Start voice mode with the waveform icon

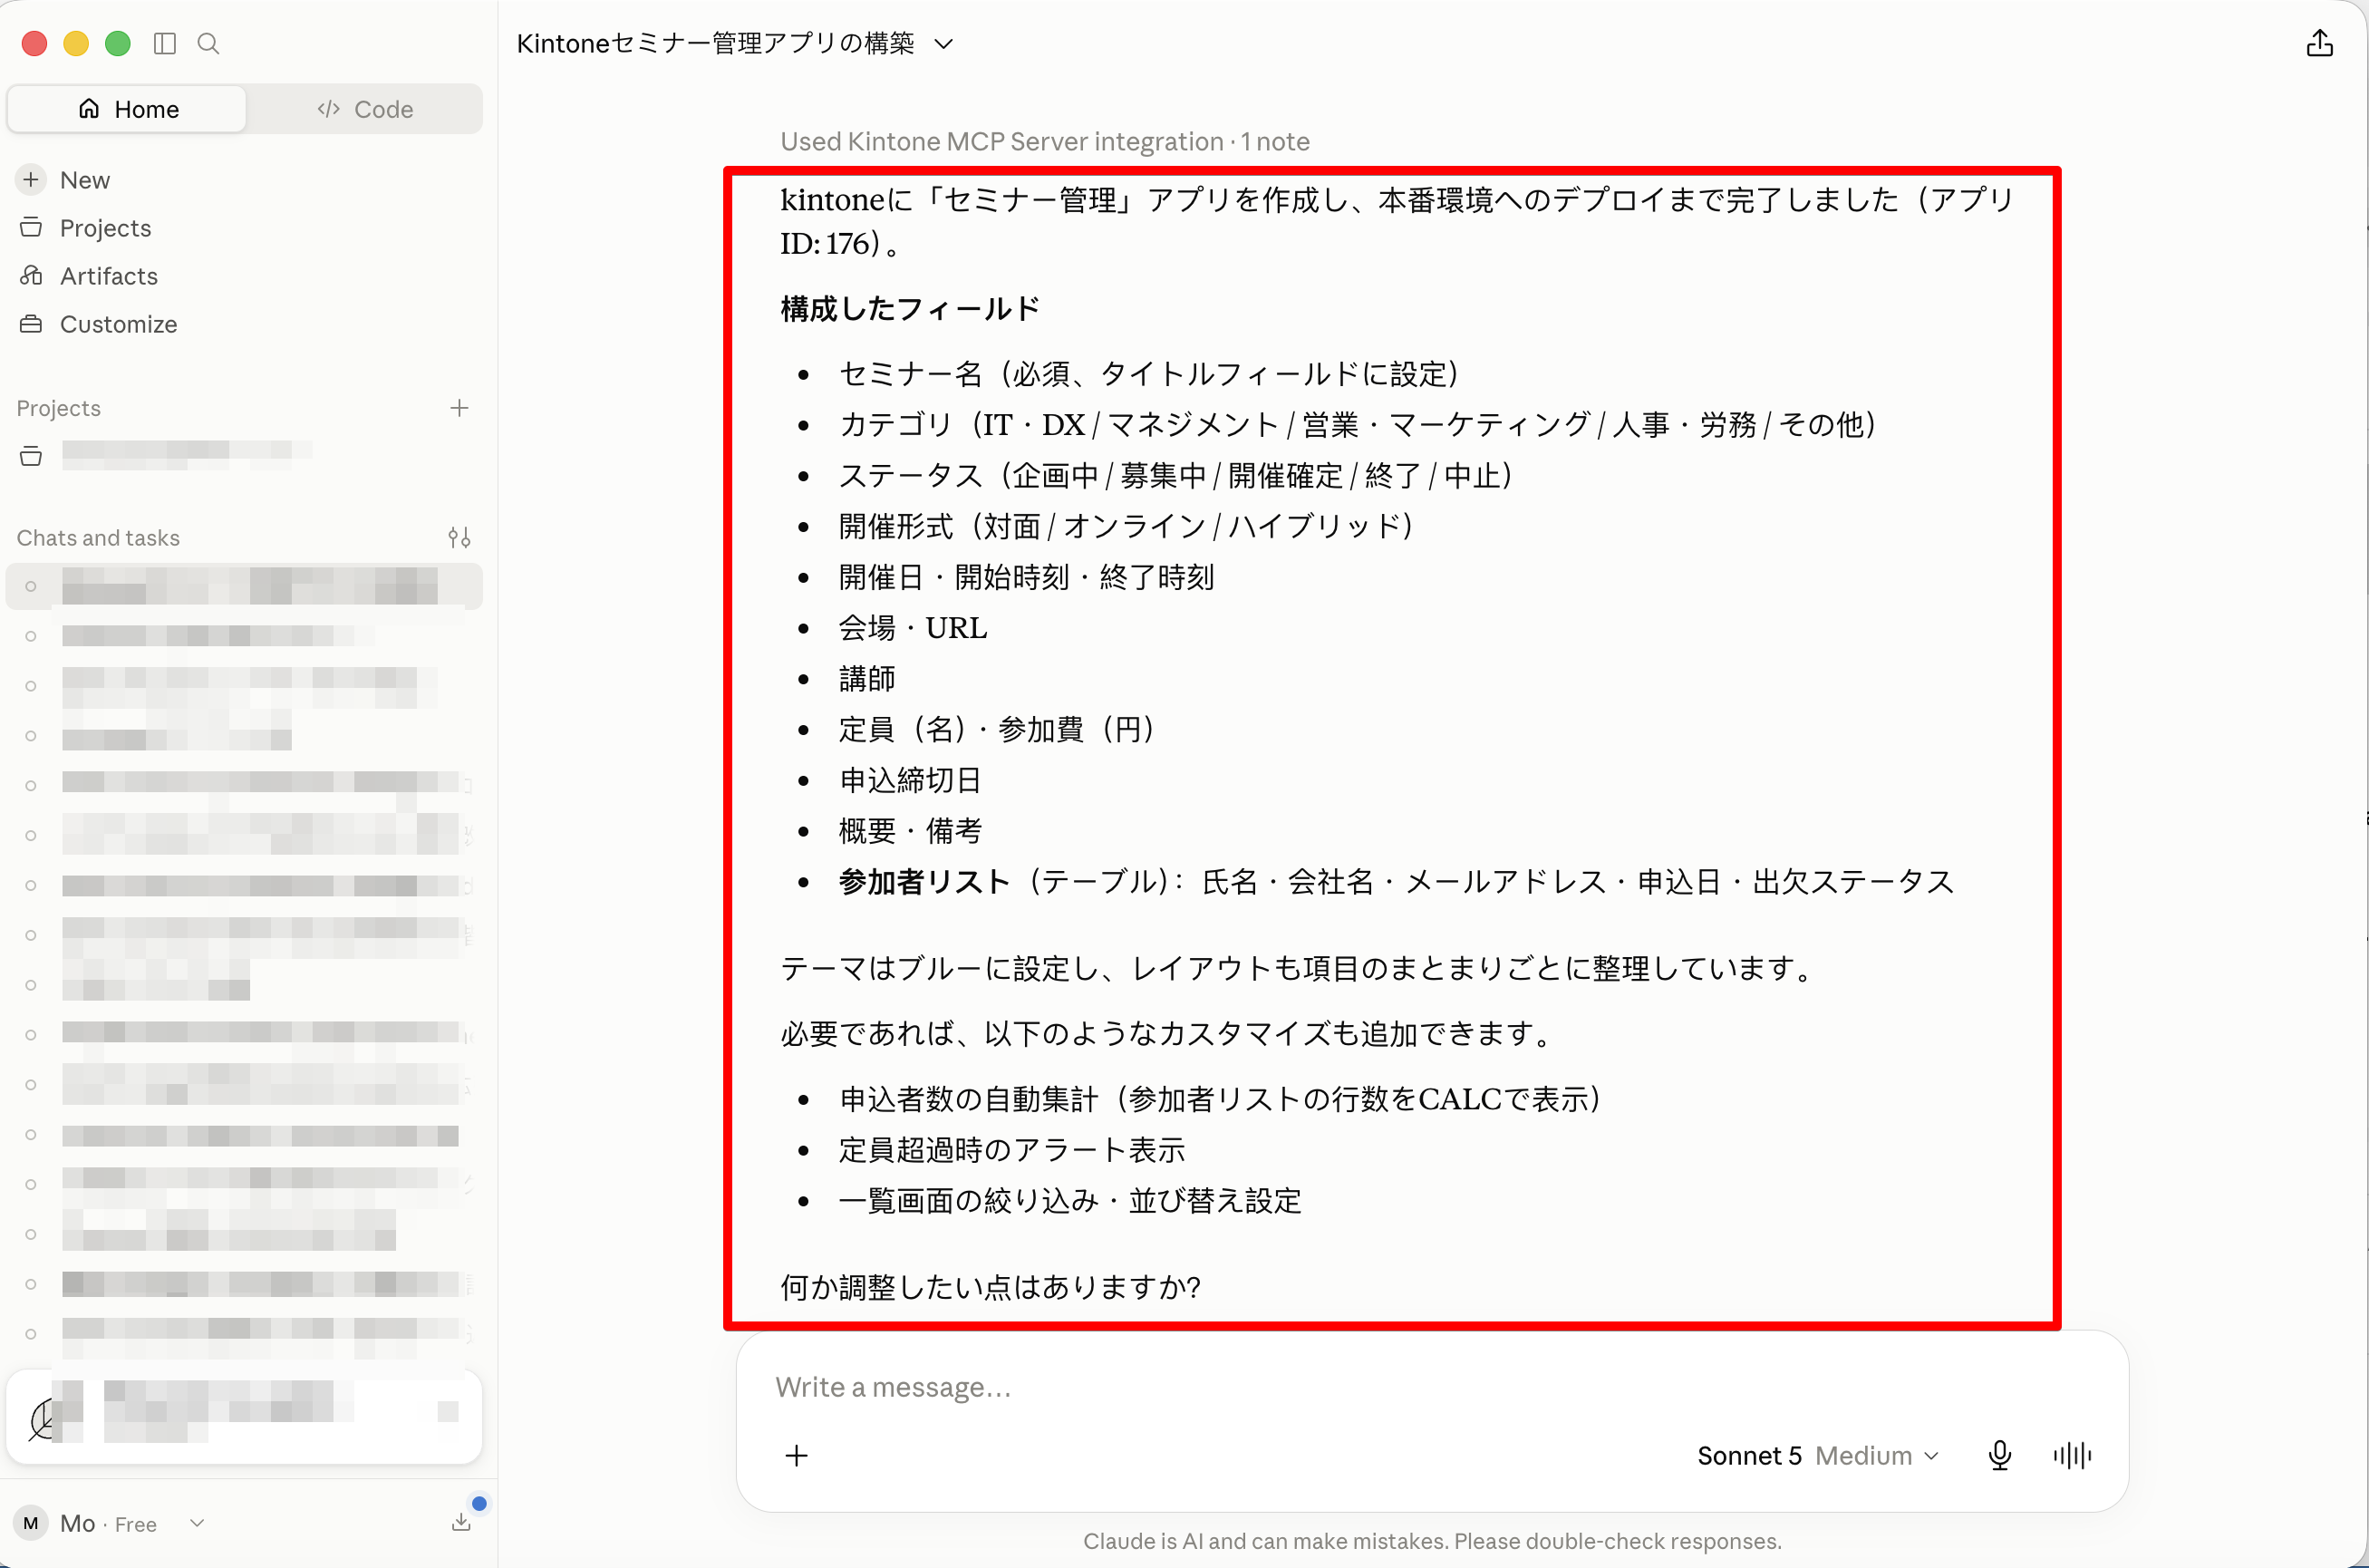pos(2072,1456)
